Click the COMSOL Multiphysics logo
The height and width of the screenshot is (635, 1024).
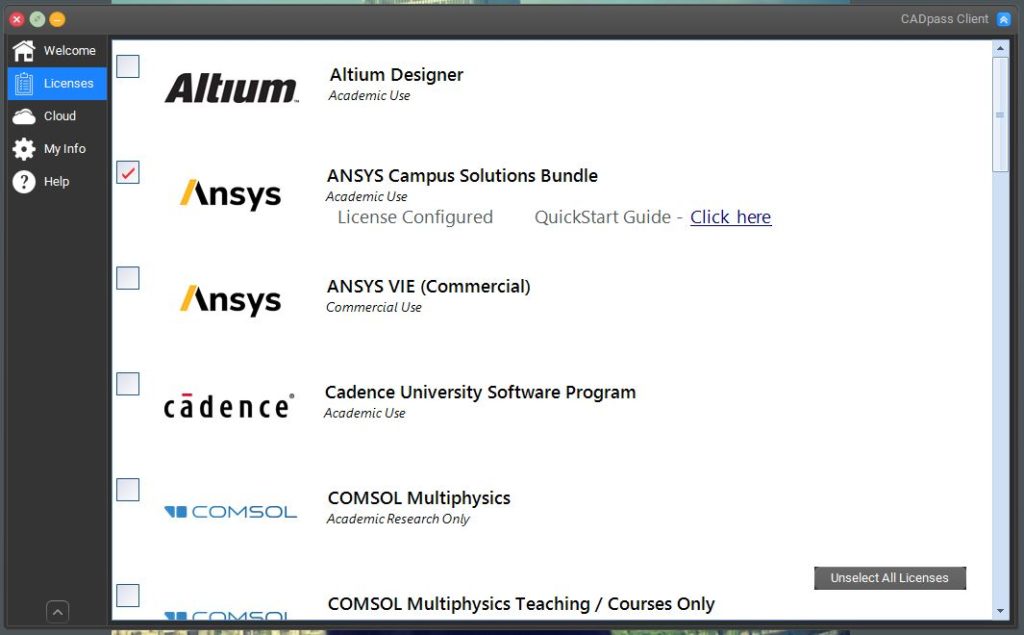coord(231,512)
